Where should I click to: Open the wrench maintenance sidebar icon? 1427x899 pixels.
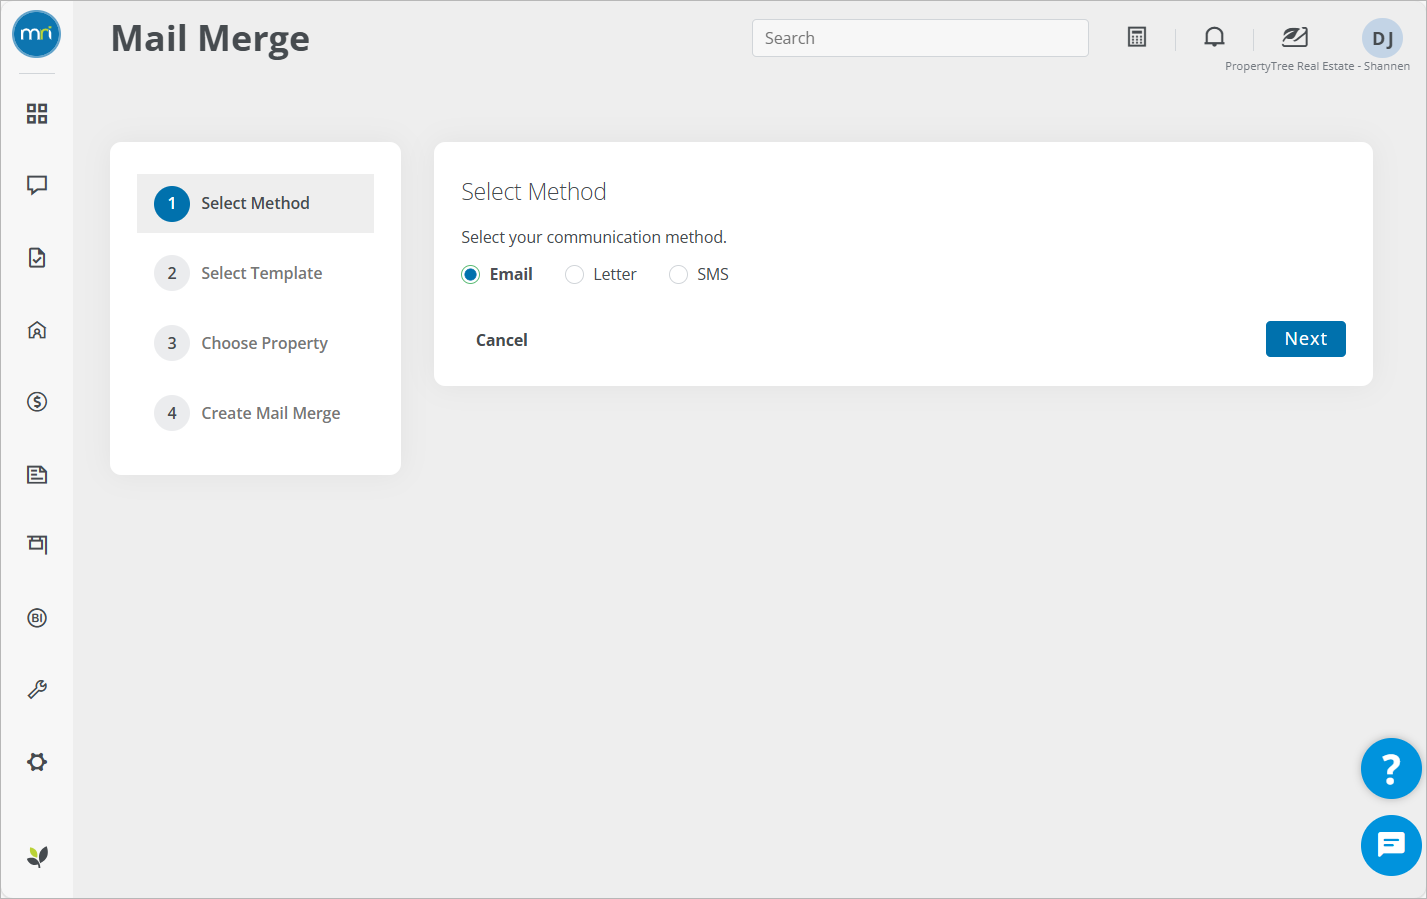(37, 690)
